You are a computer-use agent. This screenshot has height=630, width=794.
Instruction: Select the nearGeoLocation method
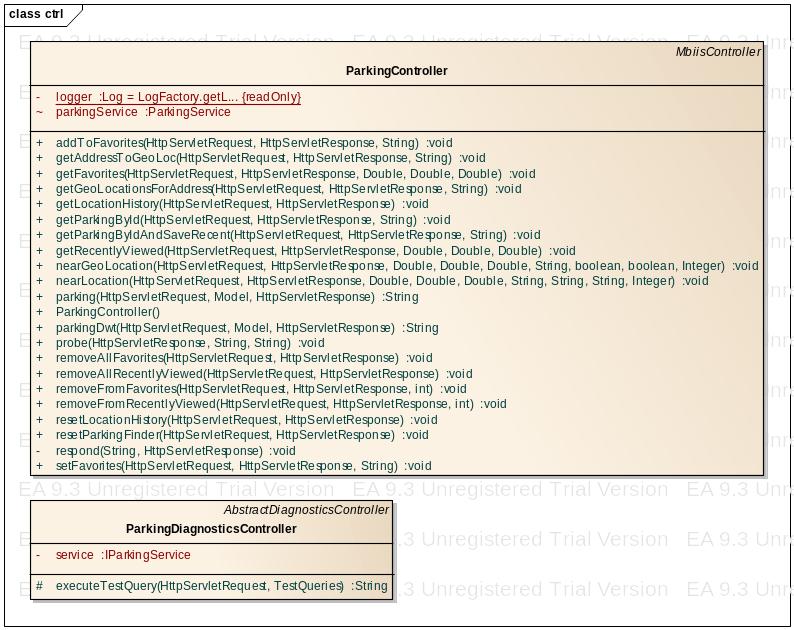[x=407, y=266]
